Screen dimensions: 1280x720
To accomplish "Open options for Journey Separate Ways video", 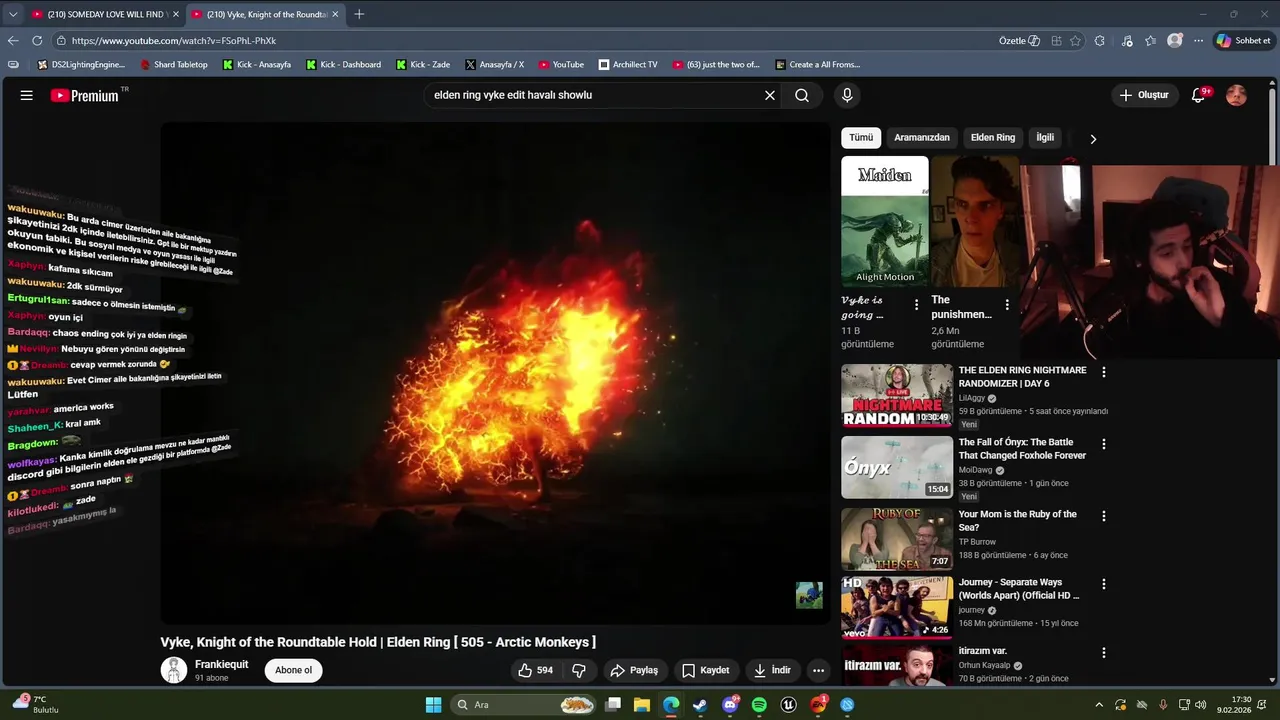I will (1104, 584).
